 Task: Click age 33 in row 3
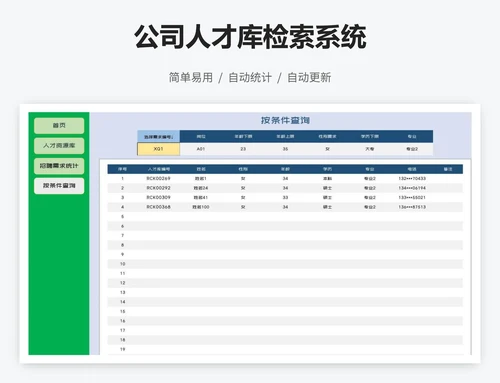285,197
